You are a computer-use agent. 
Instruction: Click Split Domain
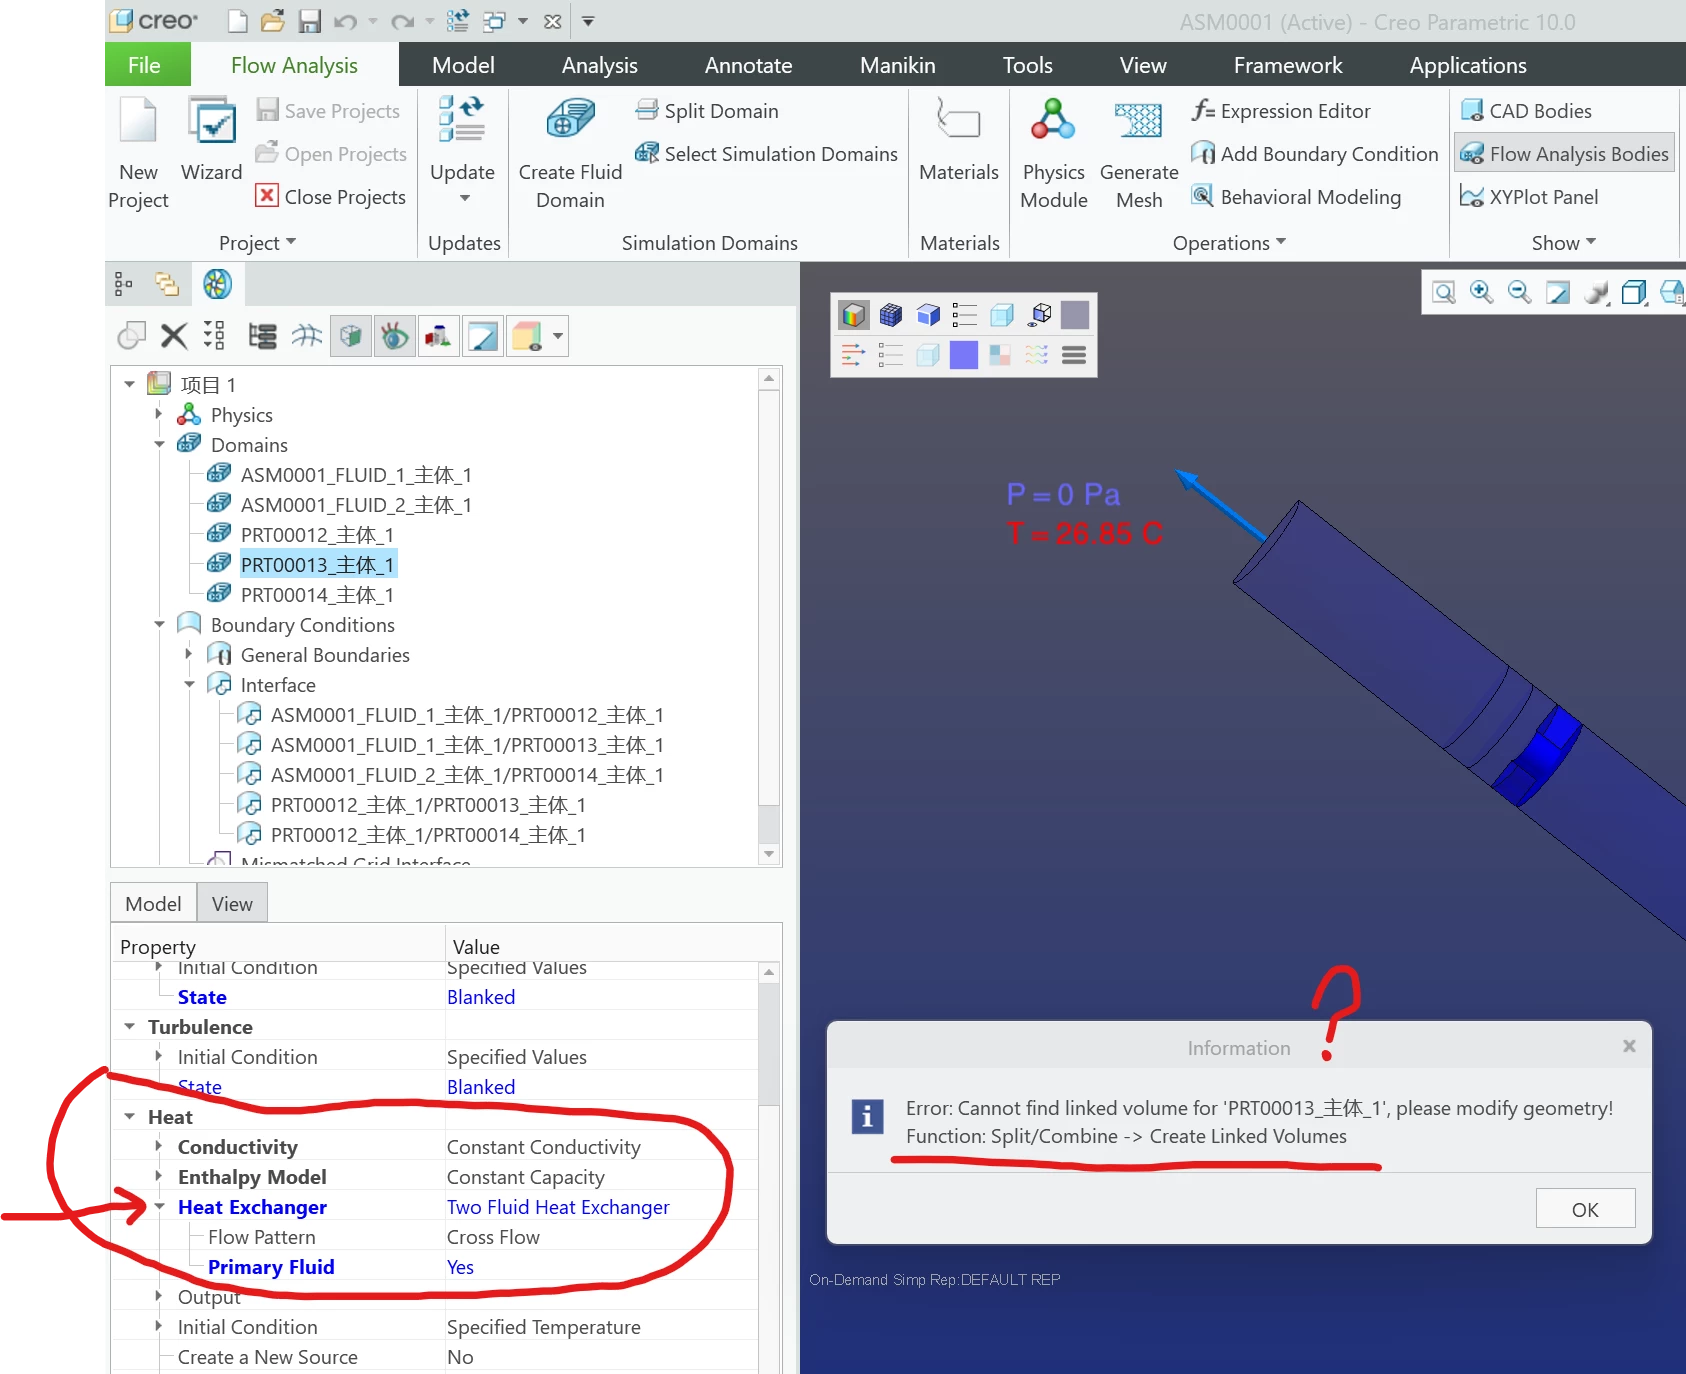tap(707, 111)
